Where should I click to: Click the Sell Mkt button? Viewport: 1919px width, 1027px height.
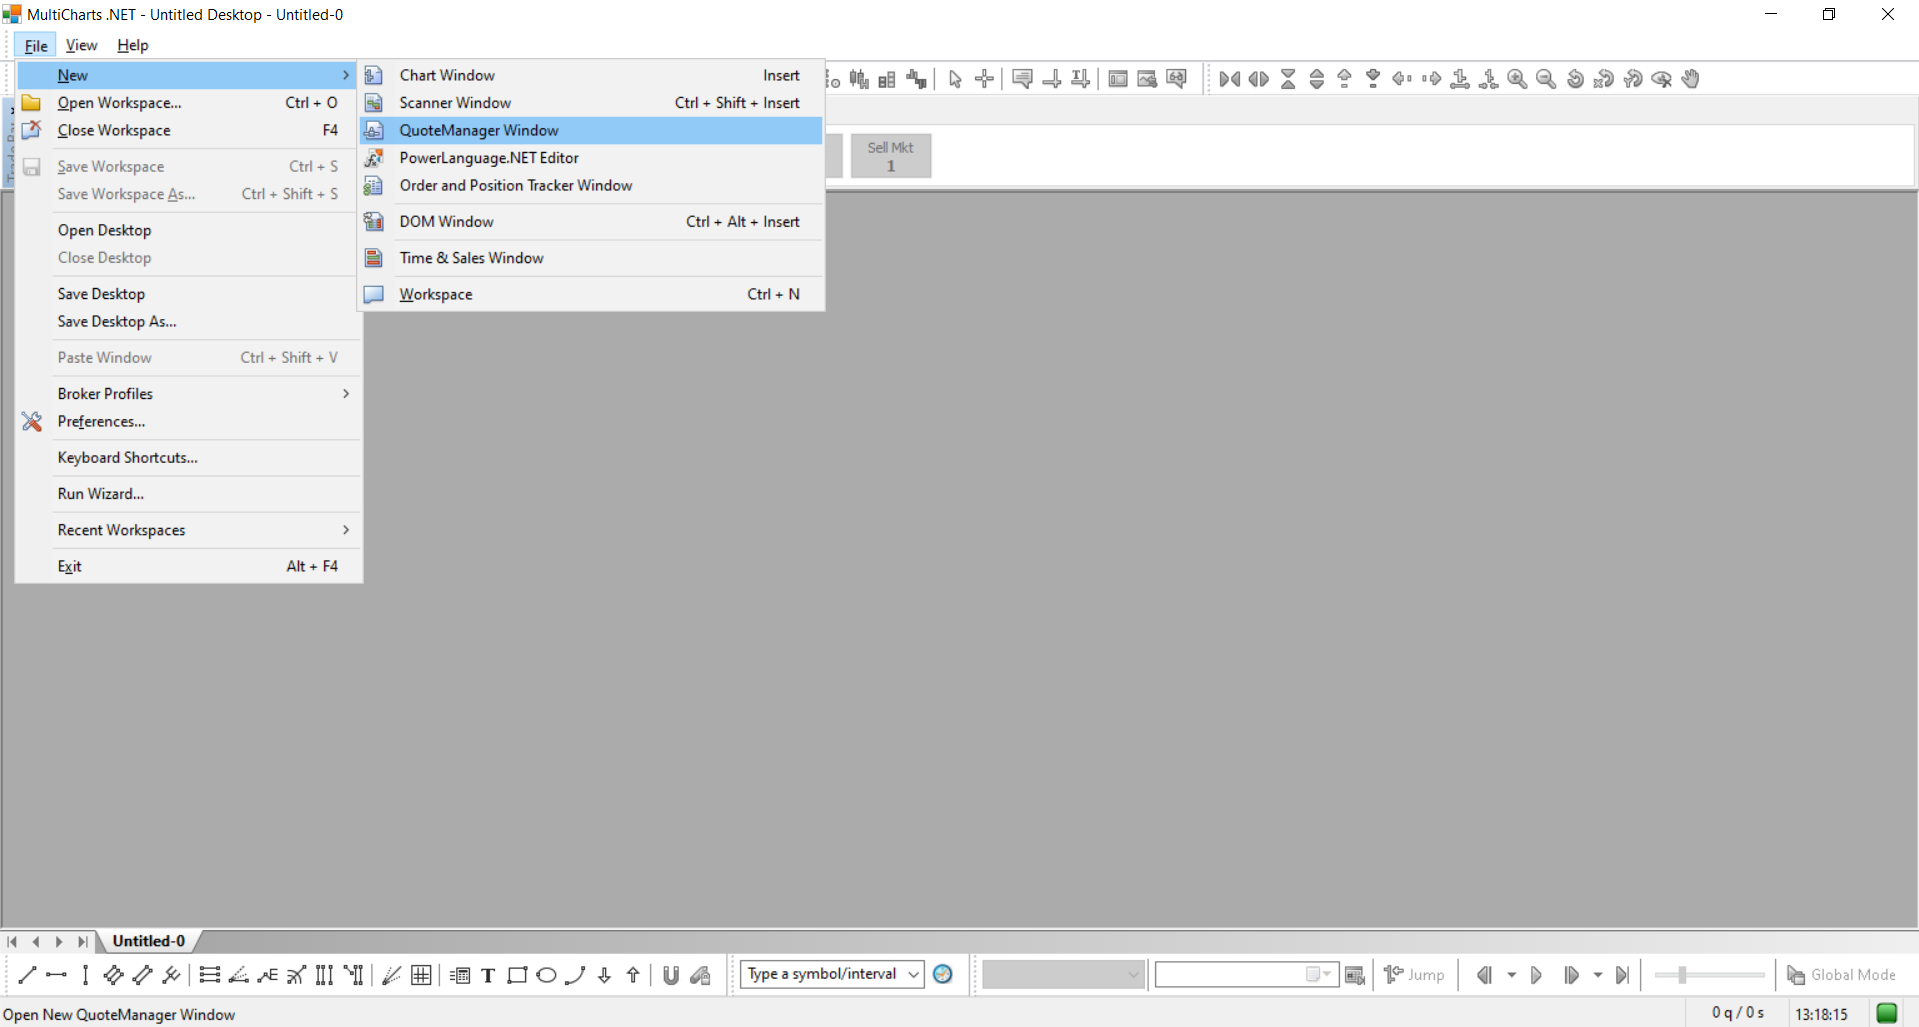point(890,156)
